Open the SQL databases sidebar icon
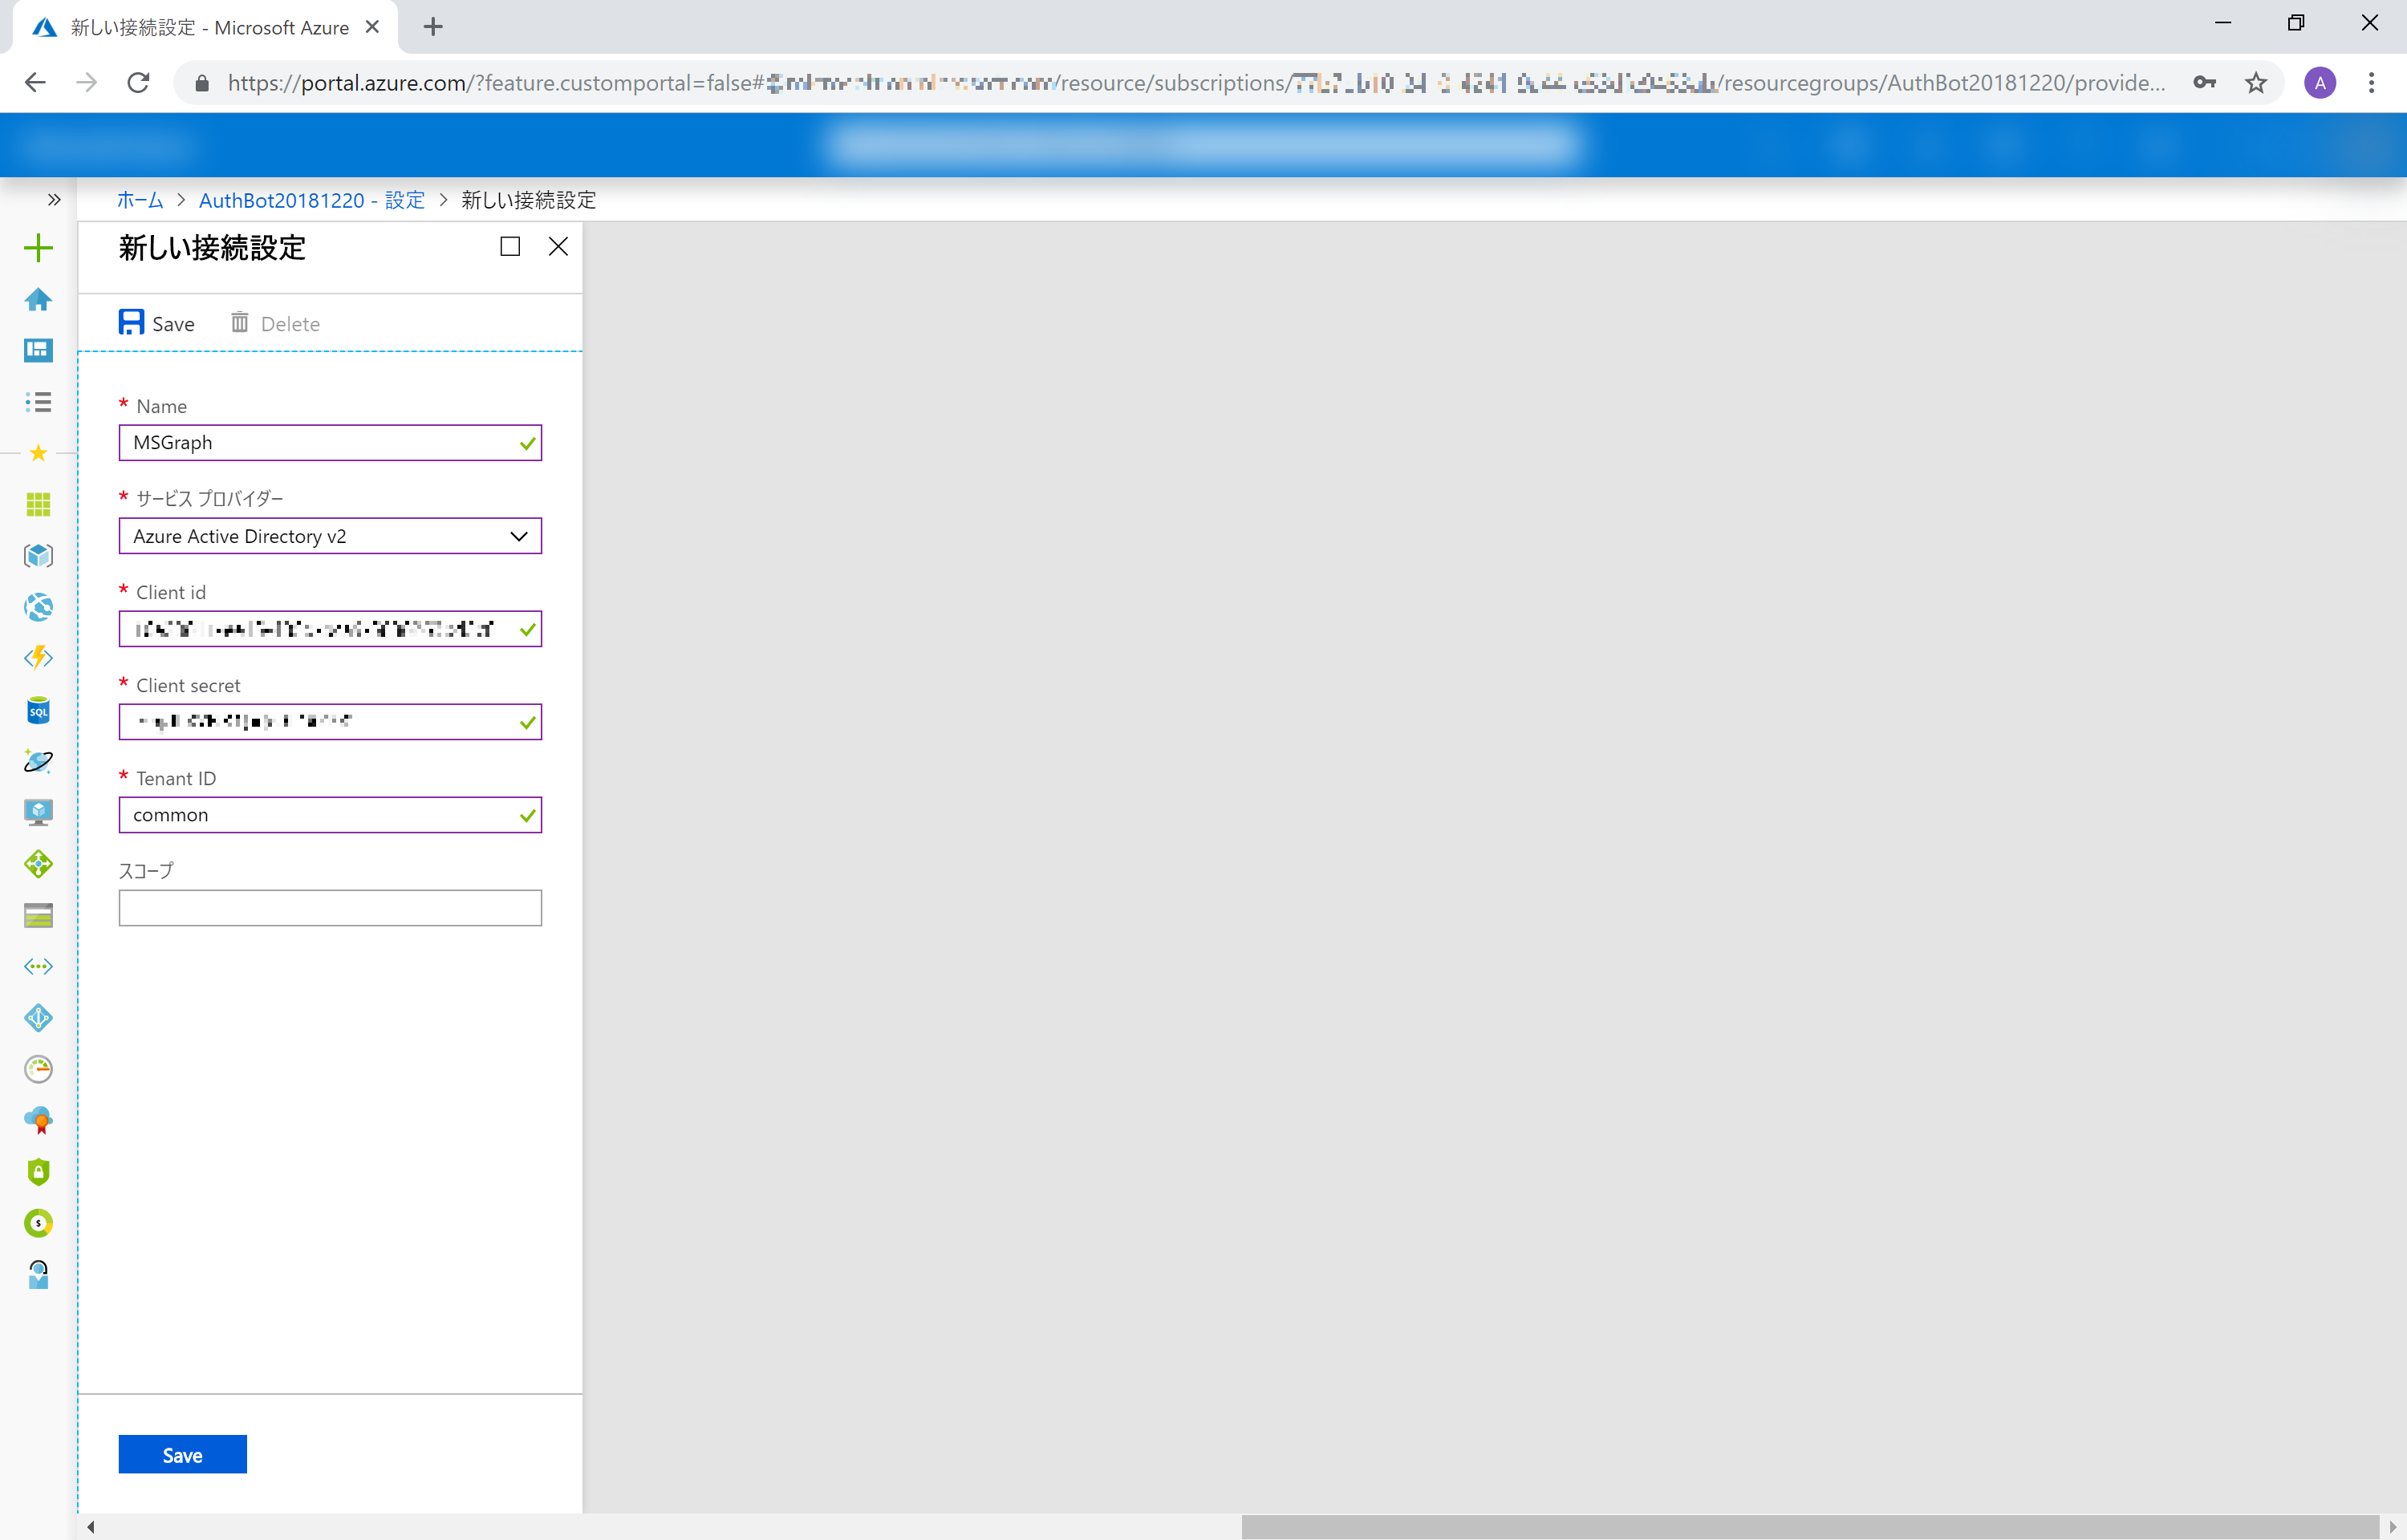The width and height of the screenshot is (2407, 1540). (x=38, y=711)
